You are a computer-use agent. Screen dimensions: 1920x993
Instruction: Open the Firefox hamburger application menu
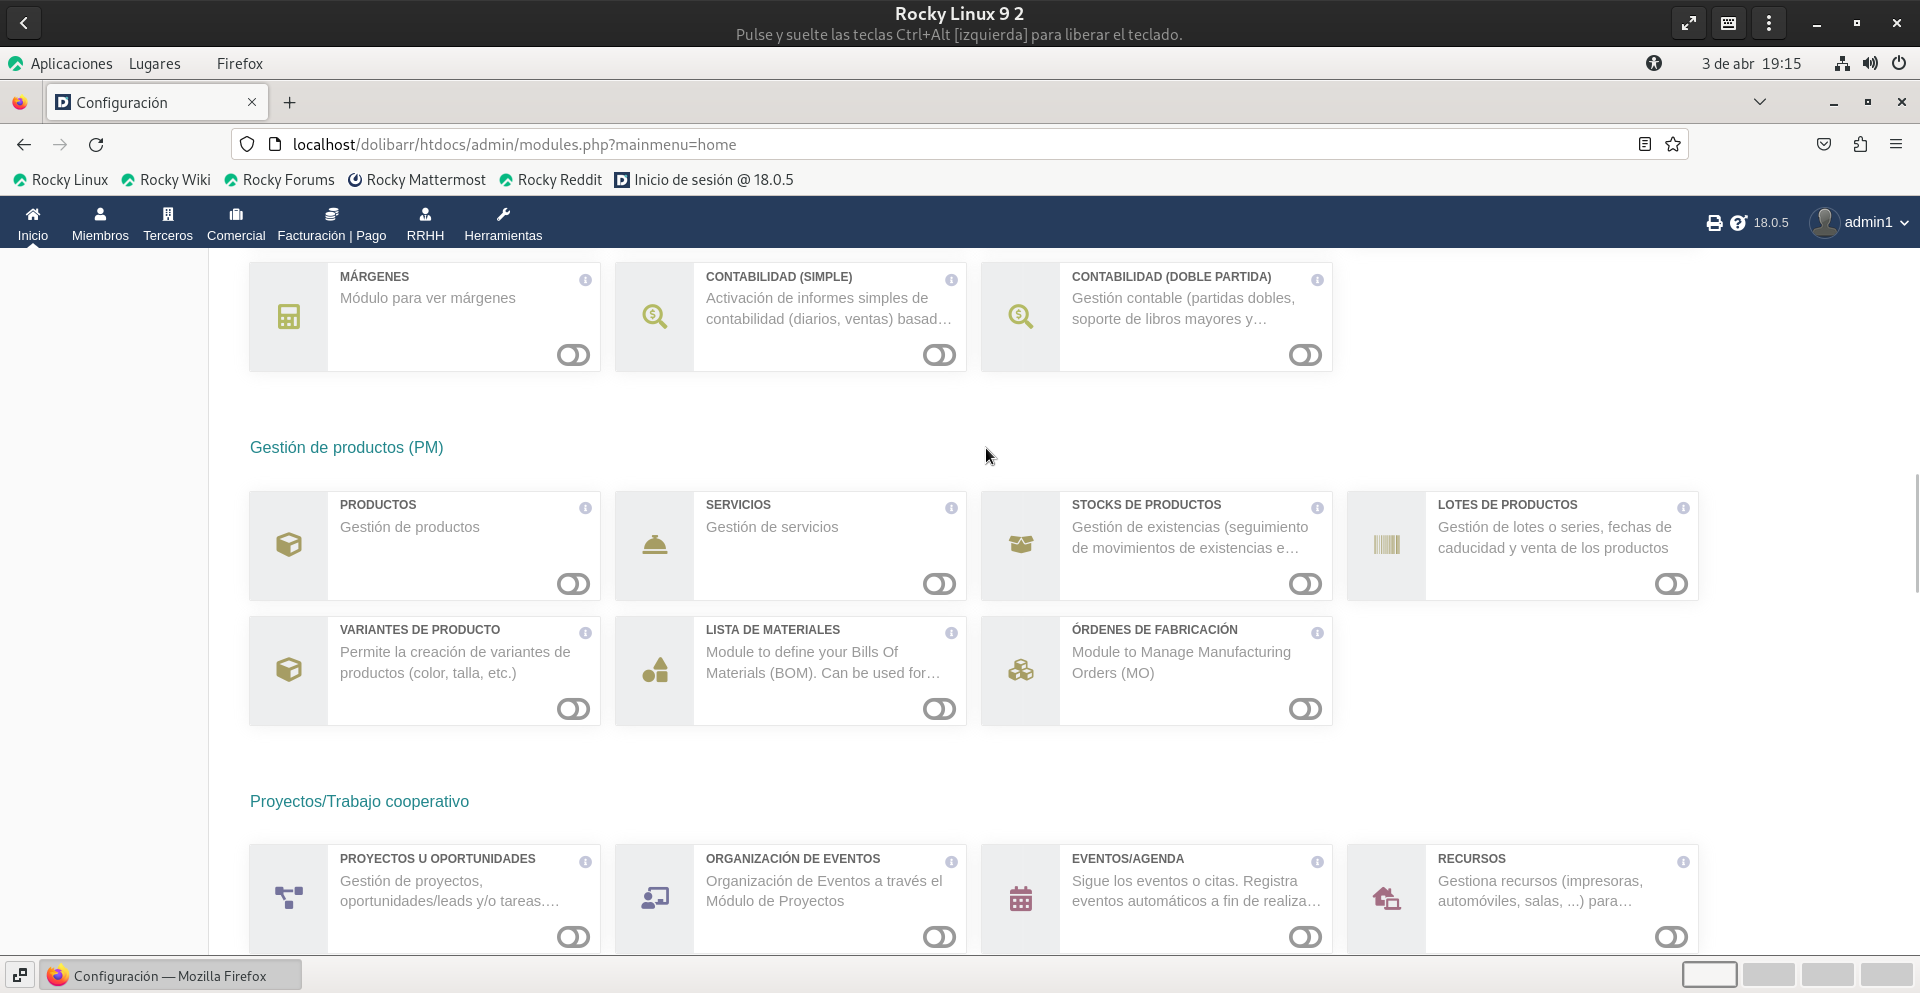[1895, 145]
